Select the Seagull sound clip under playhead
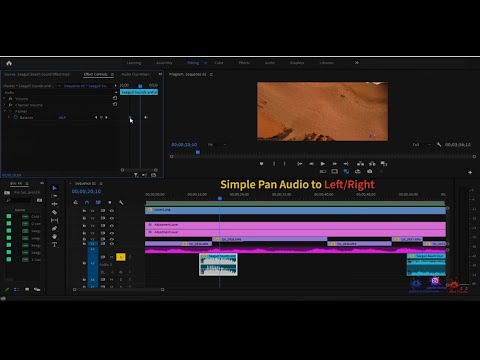The height and width of the screenshot is (360, 480). pyautogui.click(x=218, y=265)
